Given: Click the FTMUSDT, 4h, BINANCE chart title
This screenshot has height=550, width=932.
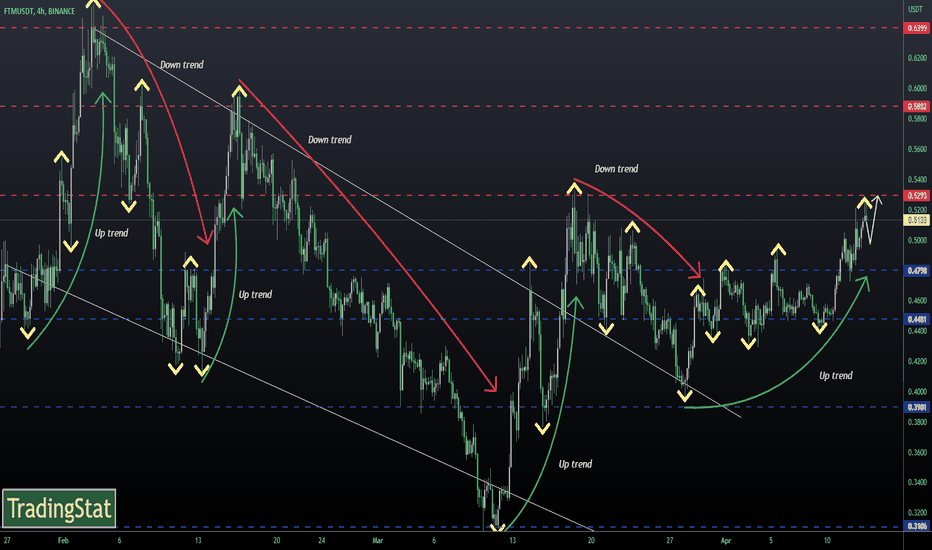Looking at the screenshot, I should click(39, 11).
